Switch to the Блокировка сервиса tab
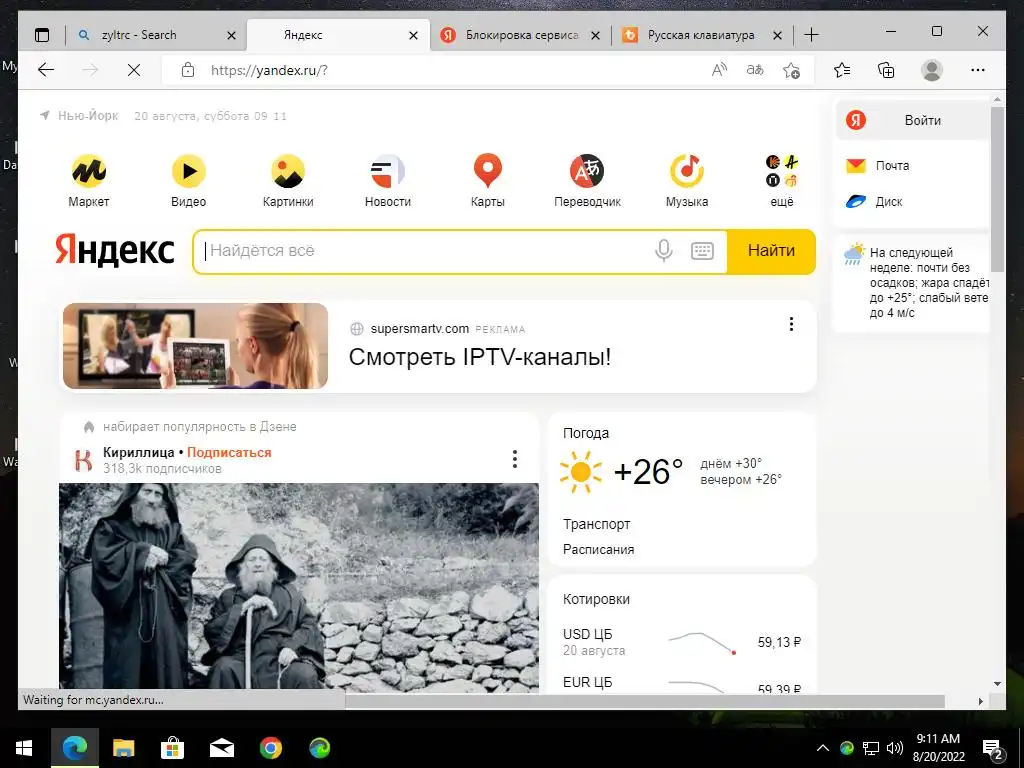Viewport: 1024px width, 768px height. pos(522,35)
